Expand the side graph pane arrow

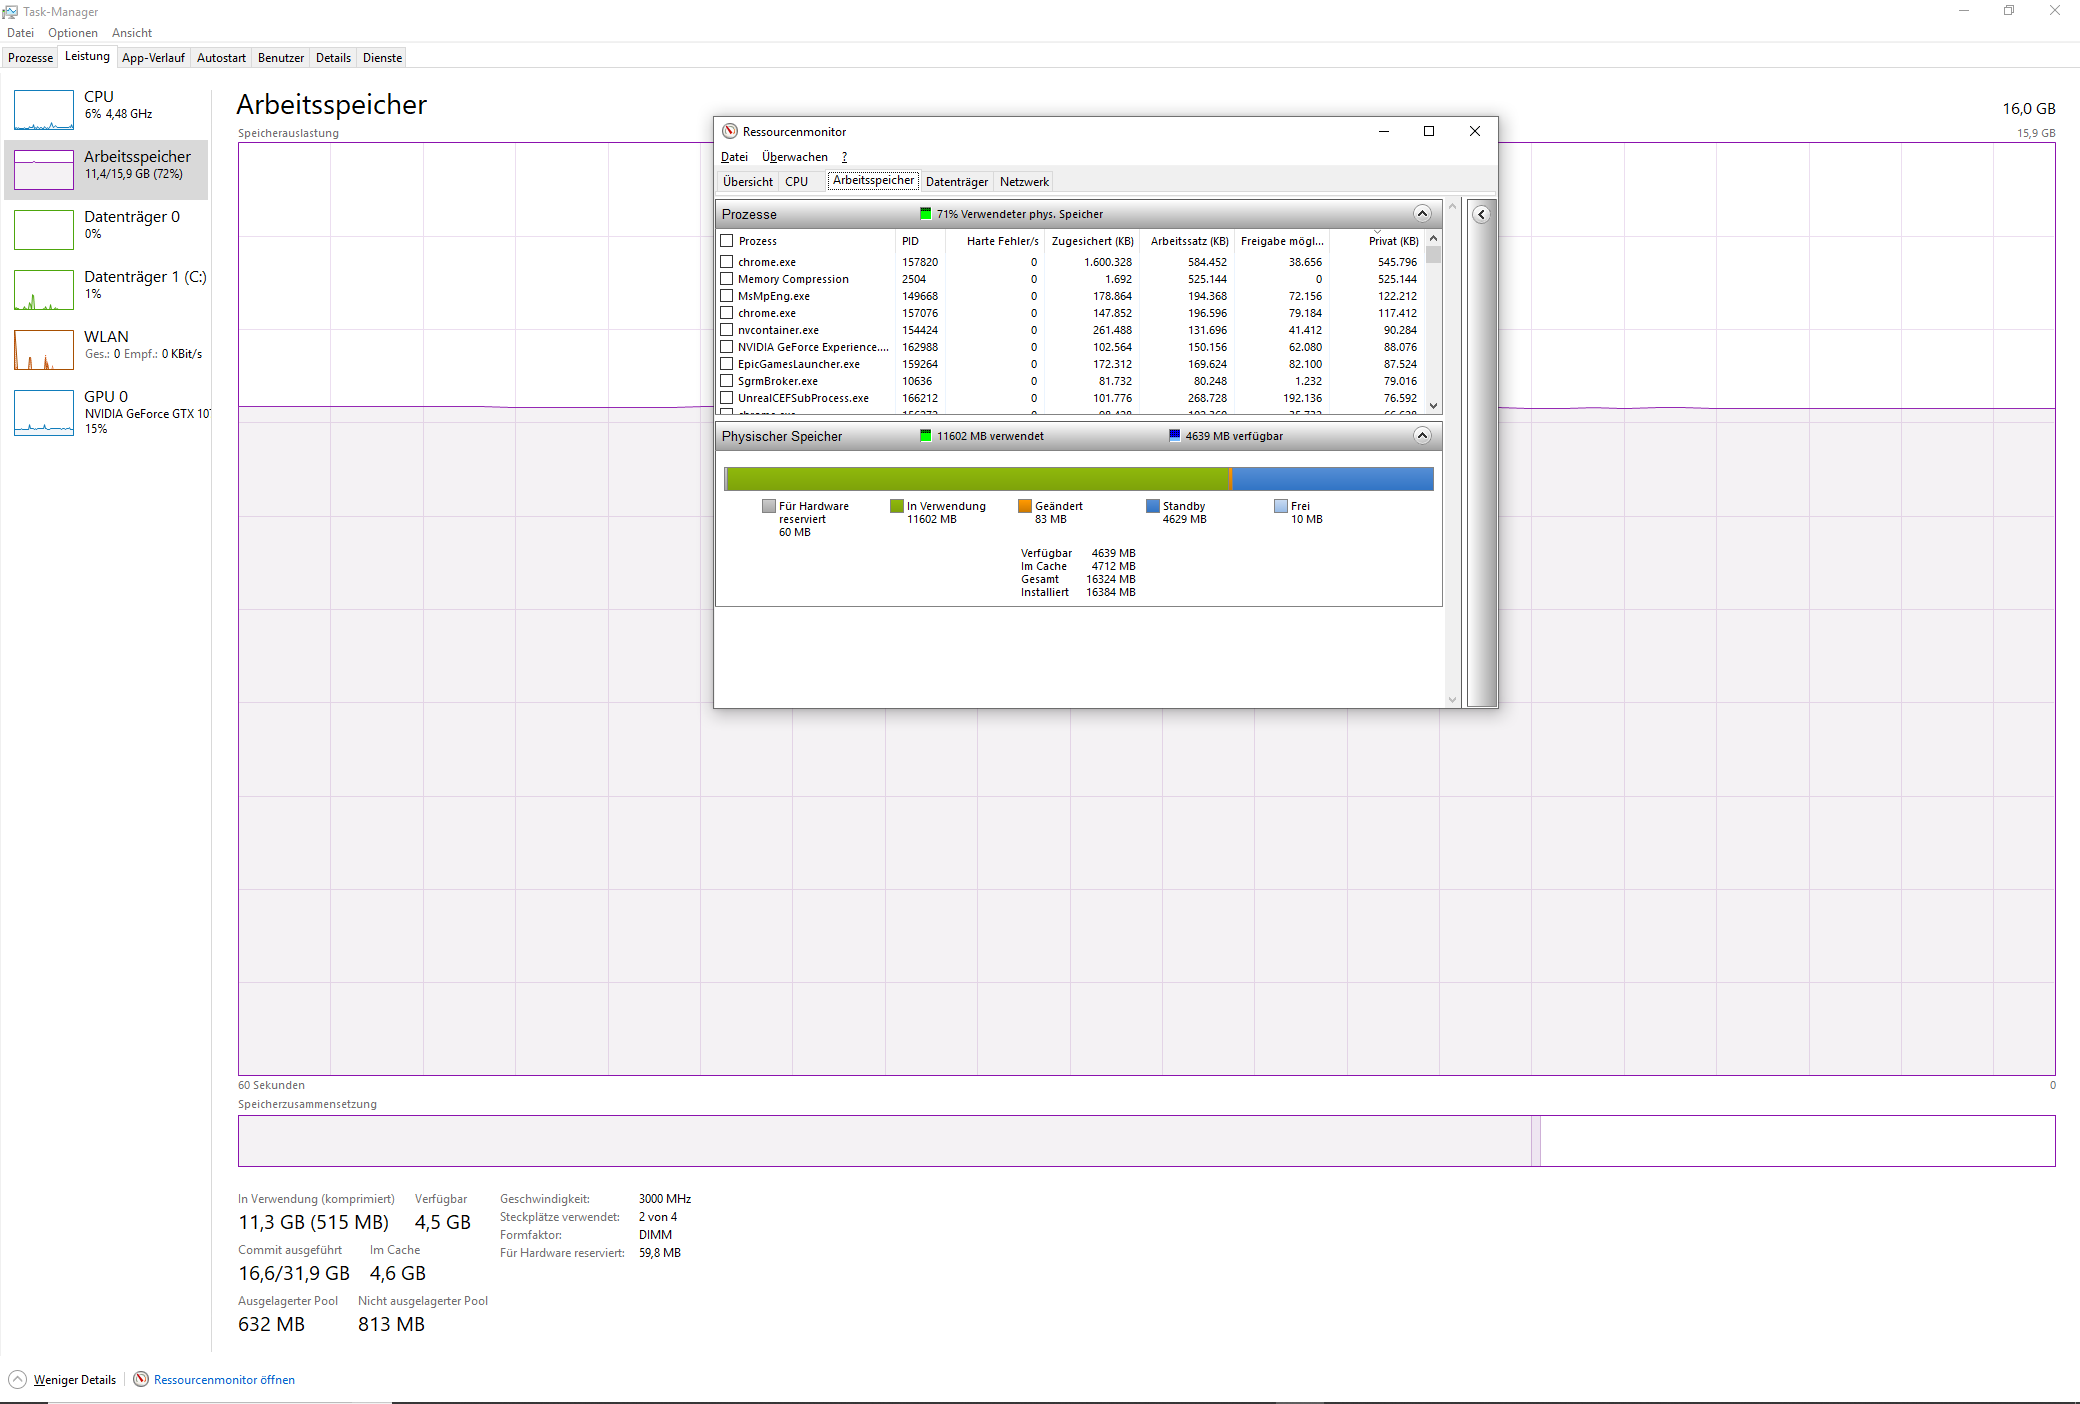(x=1482, y=214)
